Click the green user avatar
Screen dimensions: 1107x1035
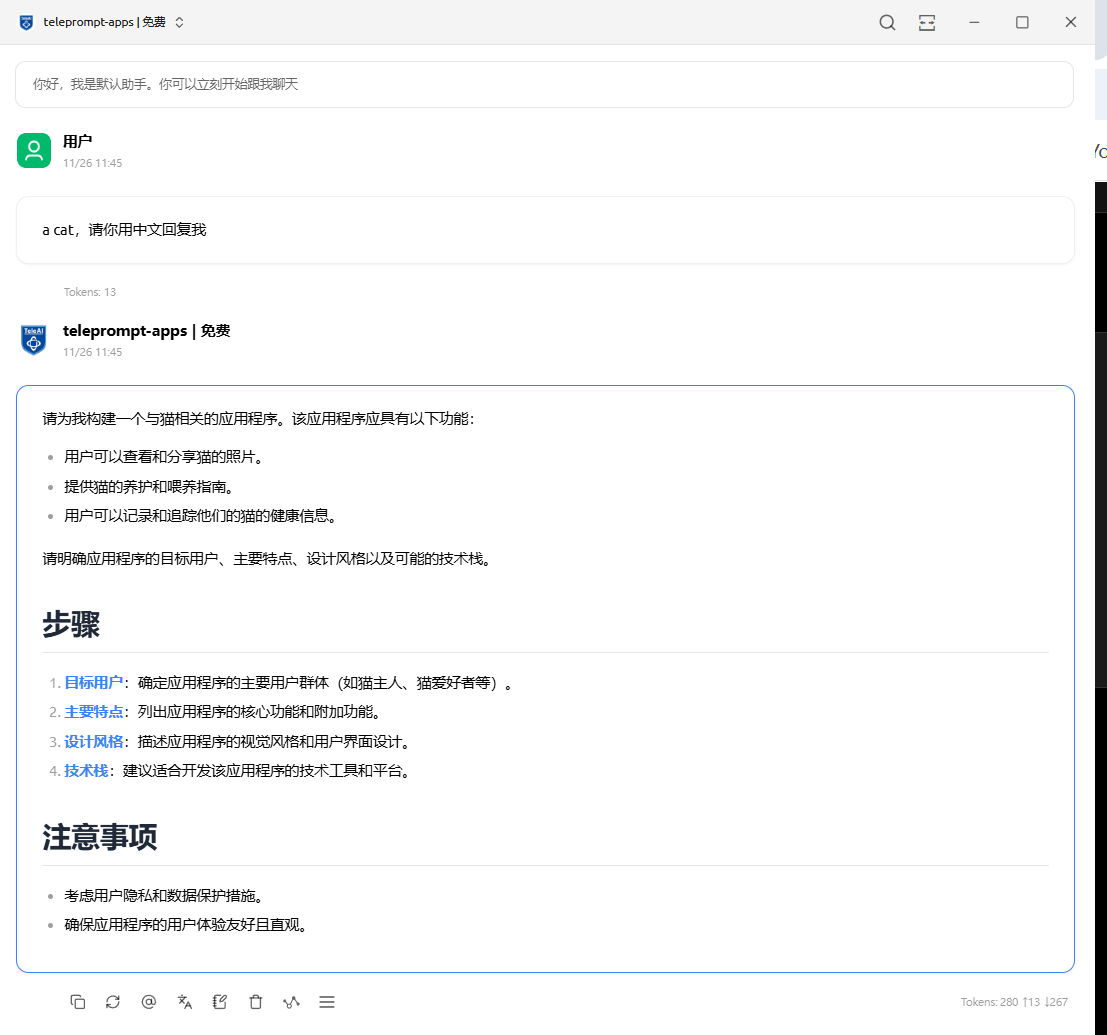point(34,151)
